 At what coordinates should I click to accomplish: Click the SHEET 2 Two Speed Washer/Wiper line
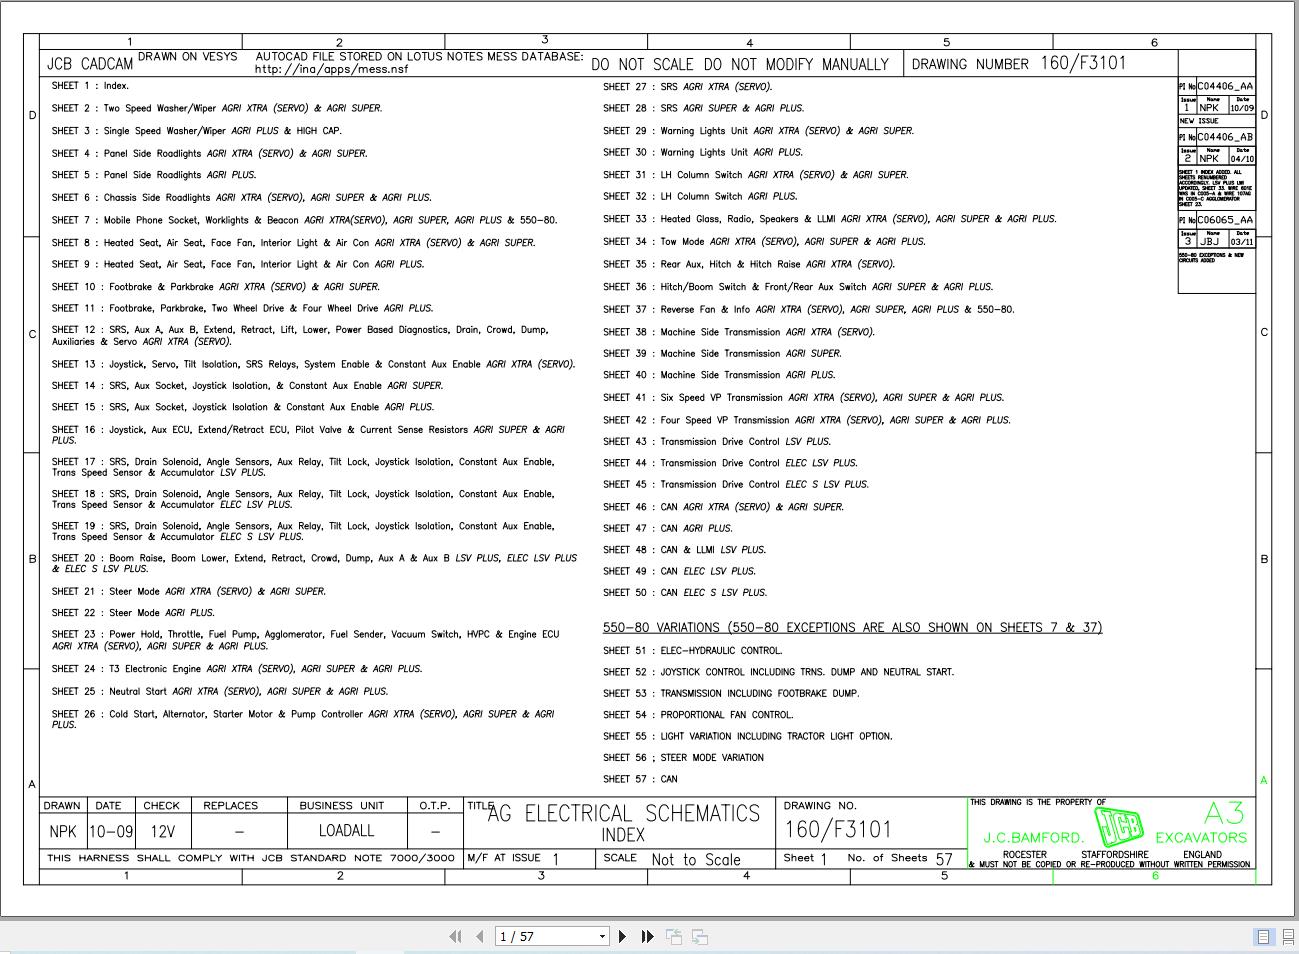coord(217,108)
